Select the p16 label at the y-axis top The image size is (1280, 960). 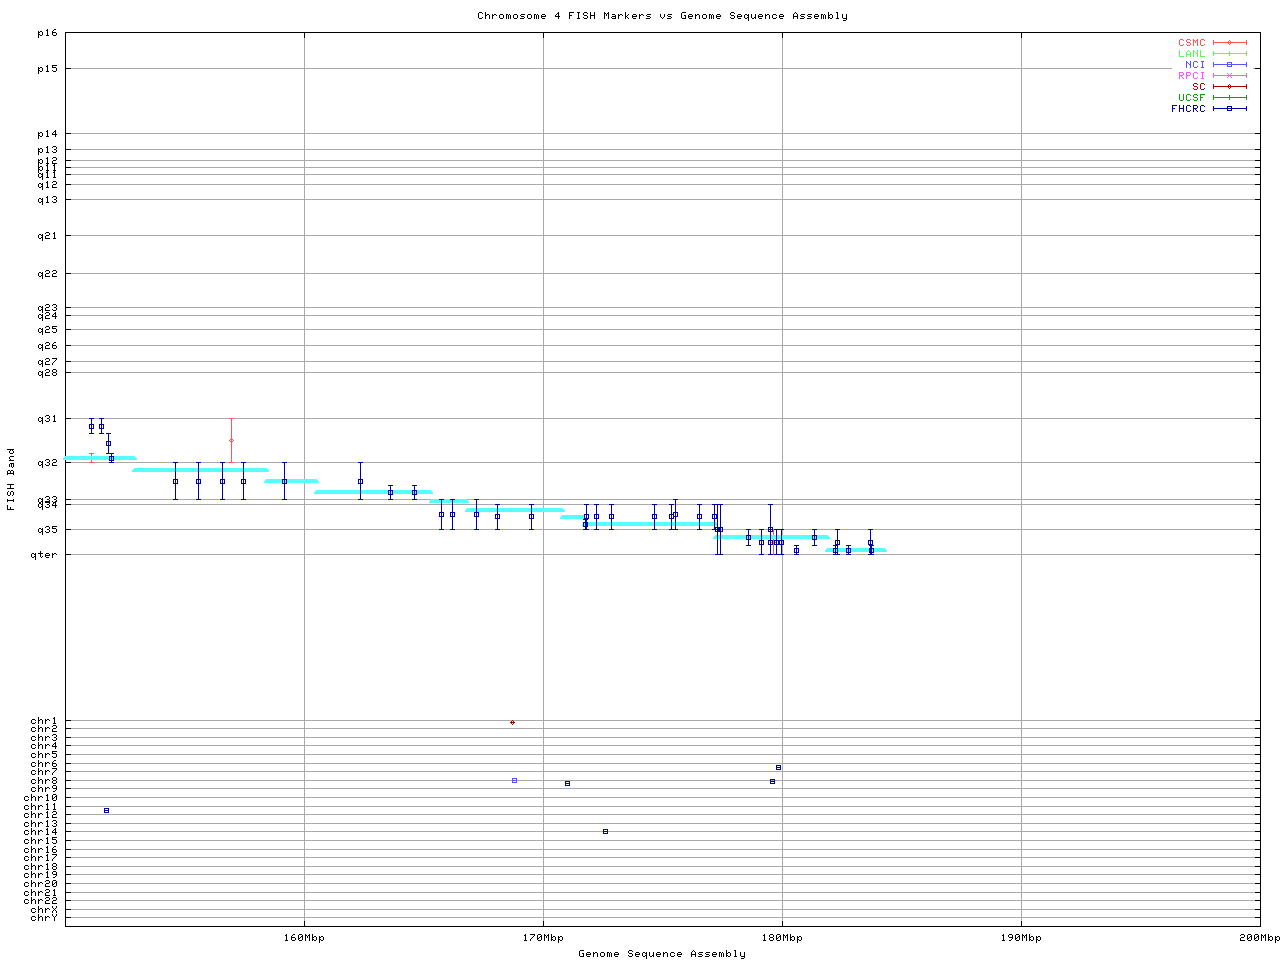click(47, 33)
